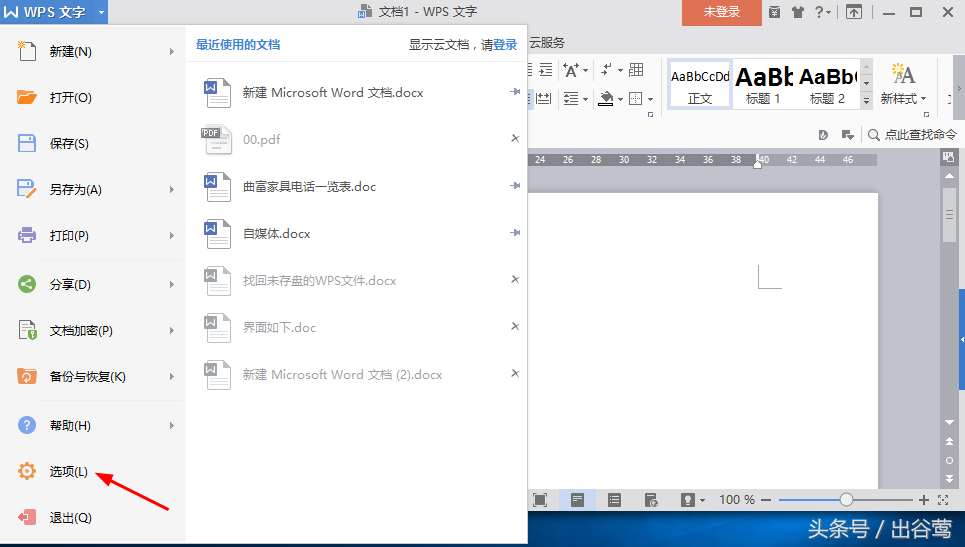Expand the styles gallery more arrow
Viewport: 965px width, 547px height.
coord(867,102)
